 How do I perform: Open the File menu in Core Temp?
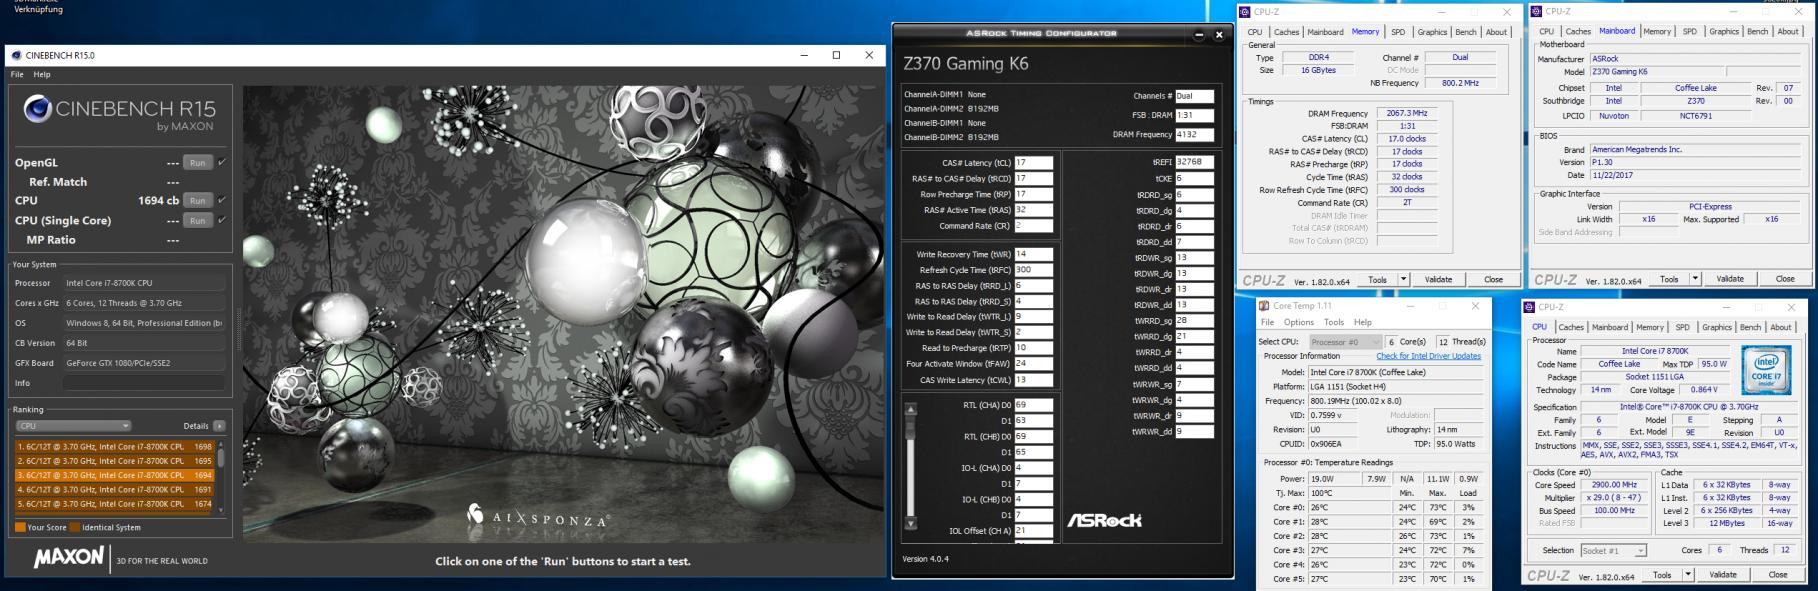click(1267, 322)
